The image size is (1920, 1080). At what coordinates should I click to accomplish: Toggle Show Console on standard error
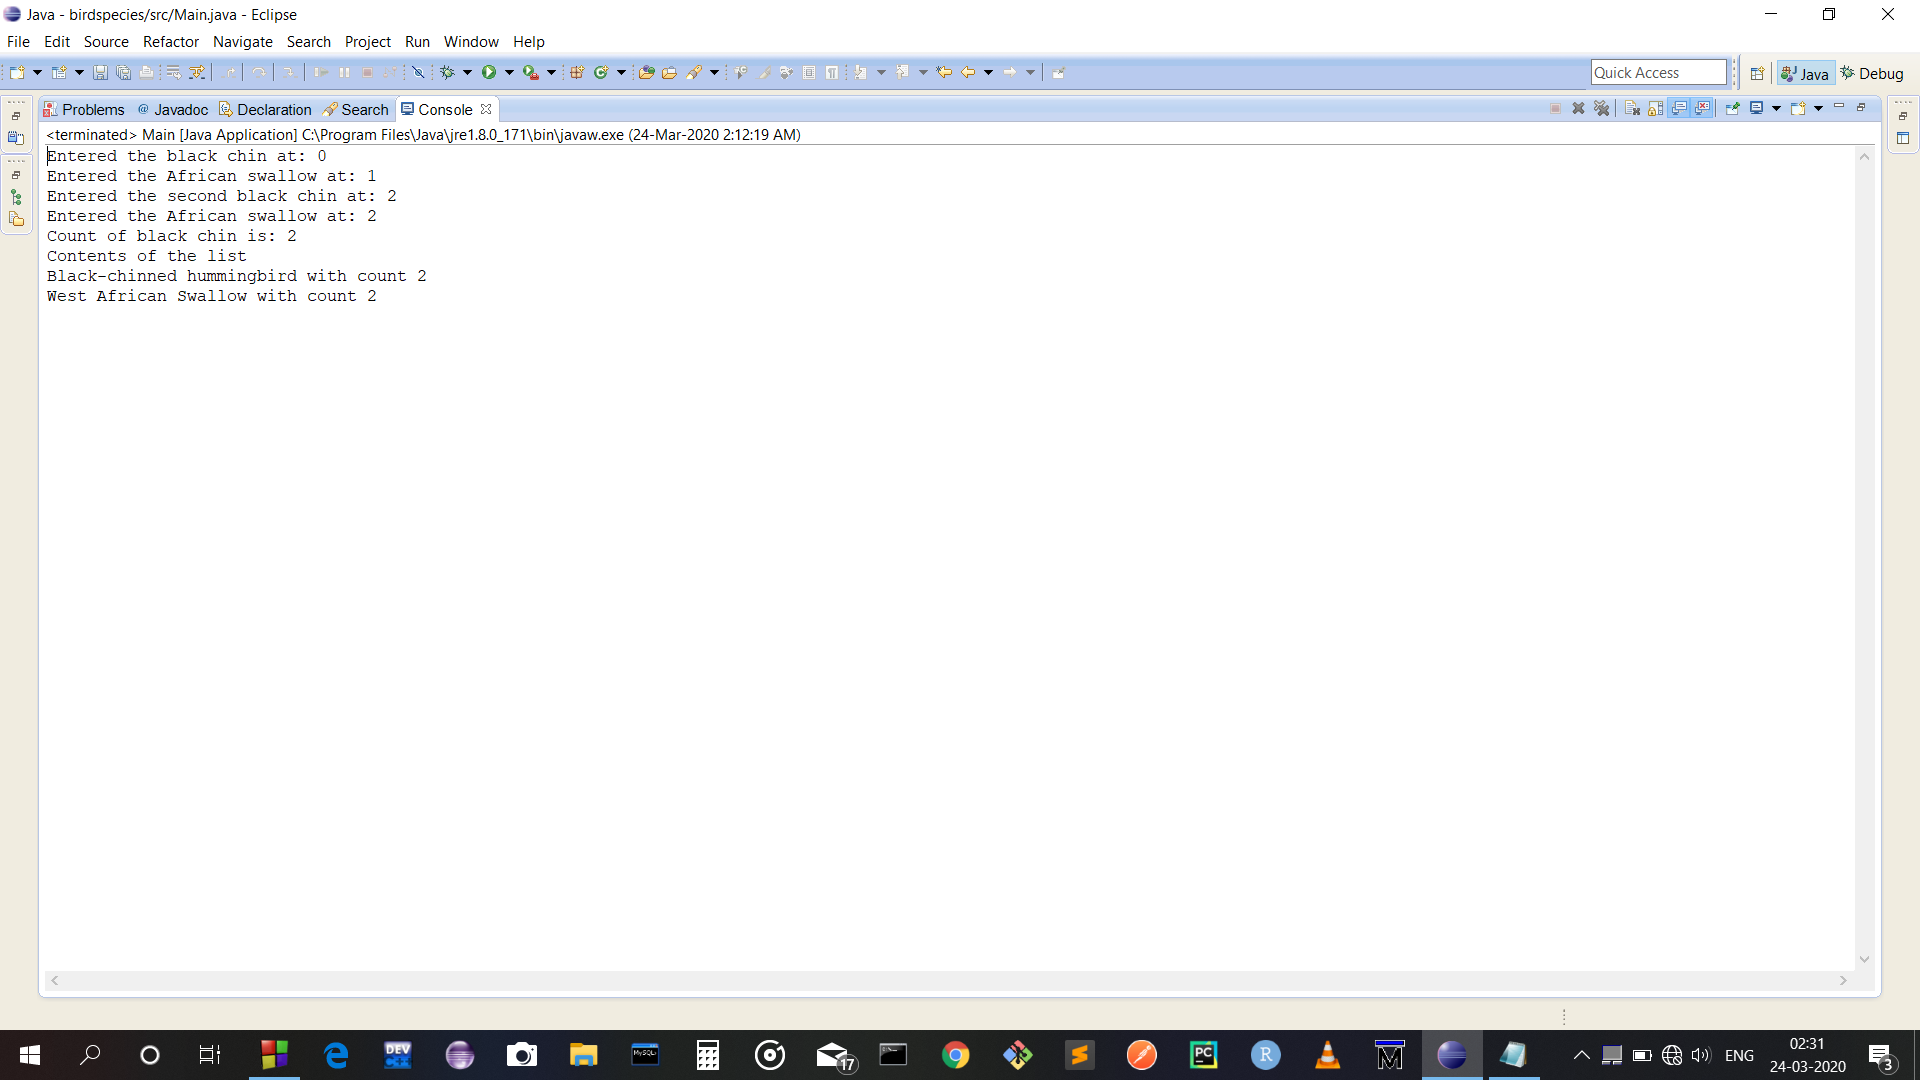coord(1702,108)
